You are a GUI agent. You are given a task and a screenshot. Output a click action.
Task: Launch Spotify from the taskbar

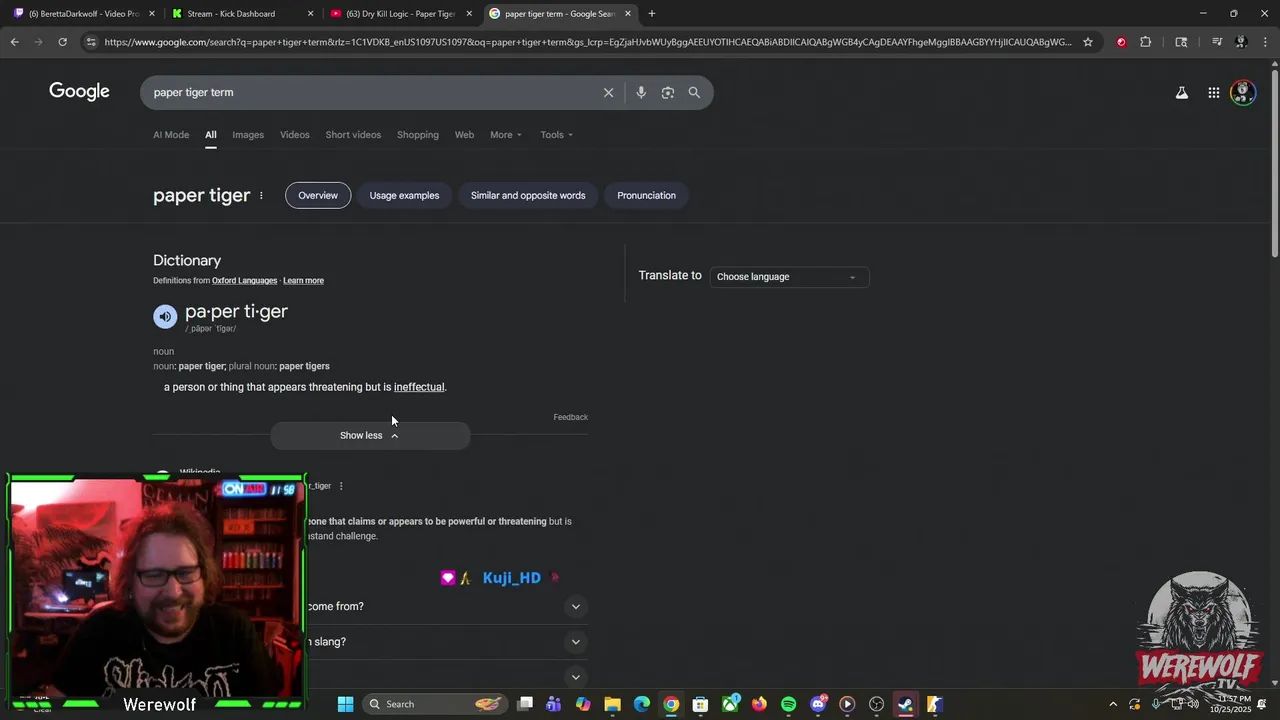click(x=789, y=704)
